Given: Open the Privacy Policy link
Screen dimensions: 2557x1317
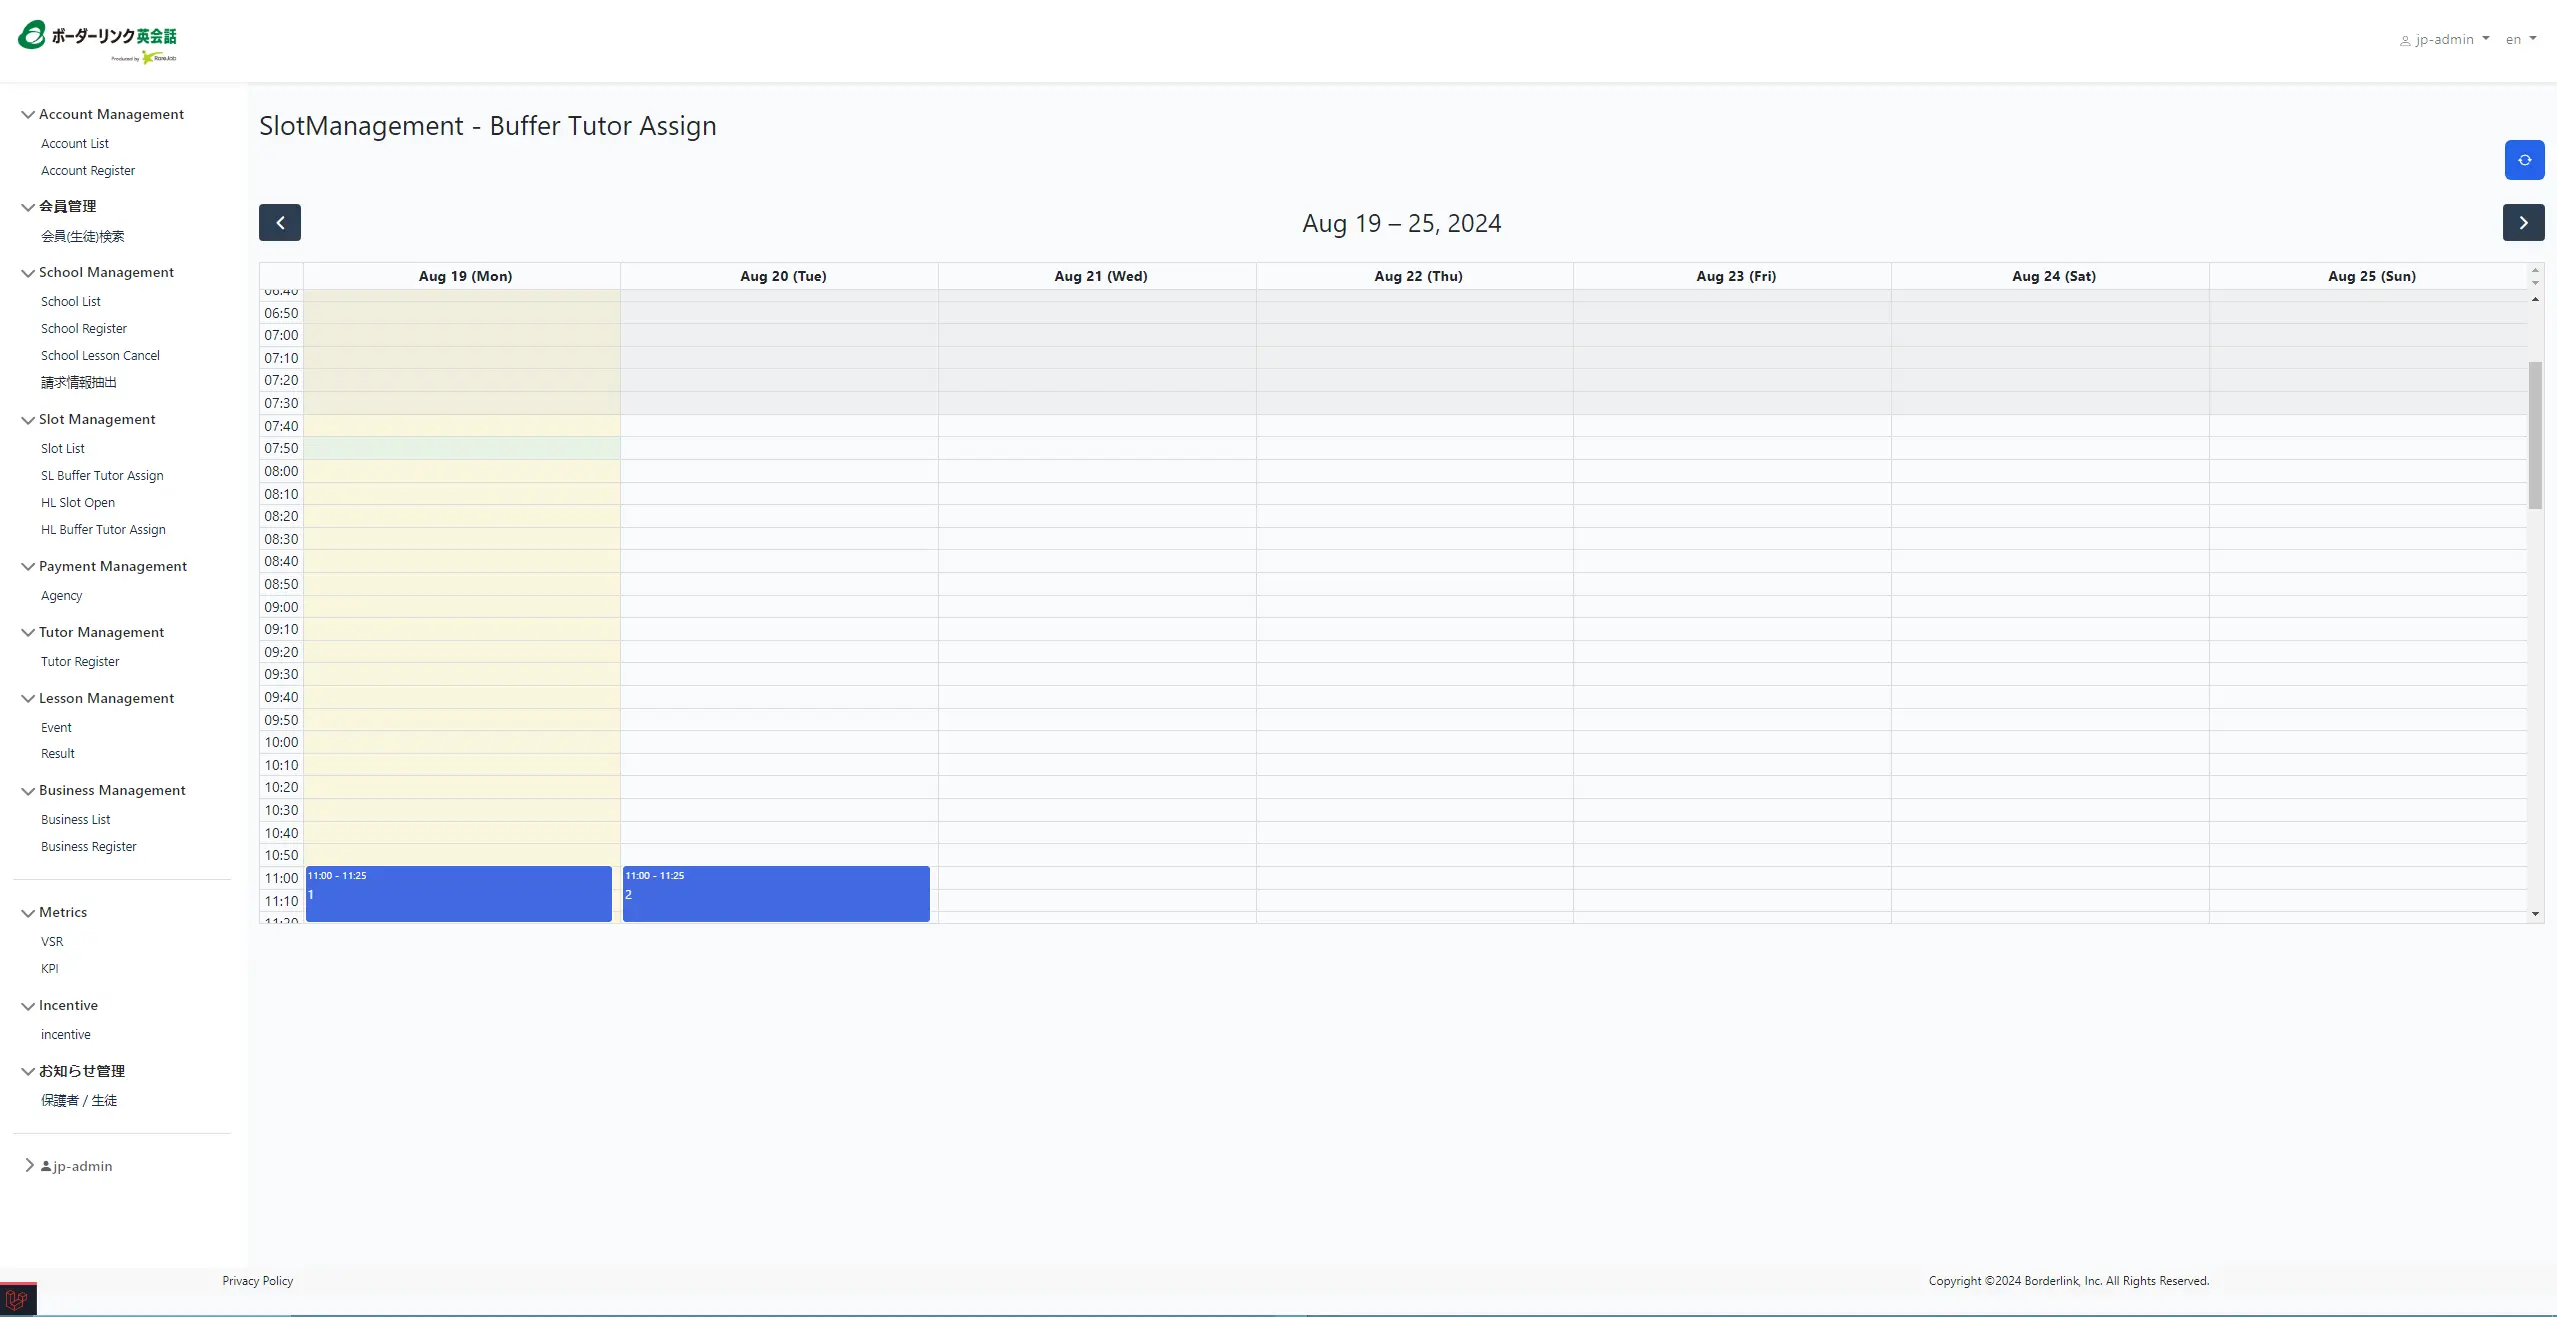Looking at the screenshot, I should (257, 1281).
